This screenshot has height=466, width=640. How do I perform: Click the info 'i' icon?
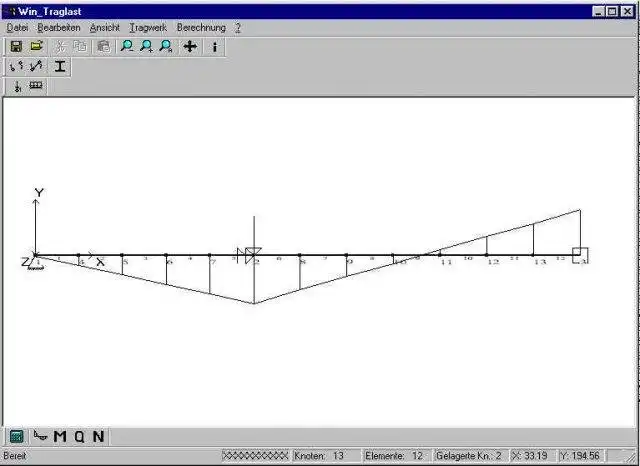click(215, 47)
